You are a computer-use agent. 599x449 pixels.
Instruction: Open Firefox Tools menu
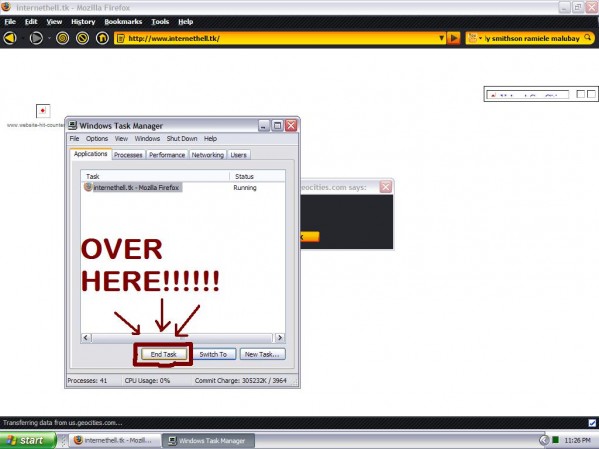pyautogui.click(x=160, y=22)
